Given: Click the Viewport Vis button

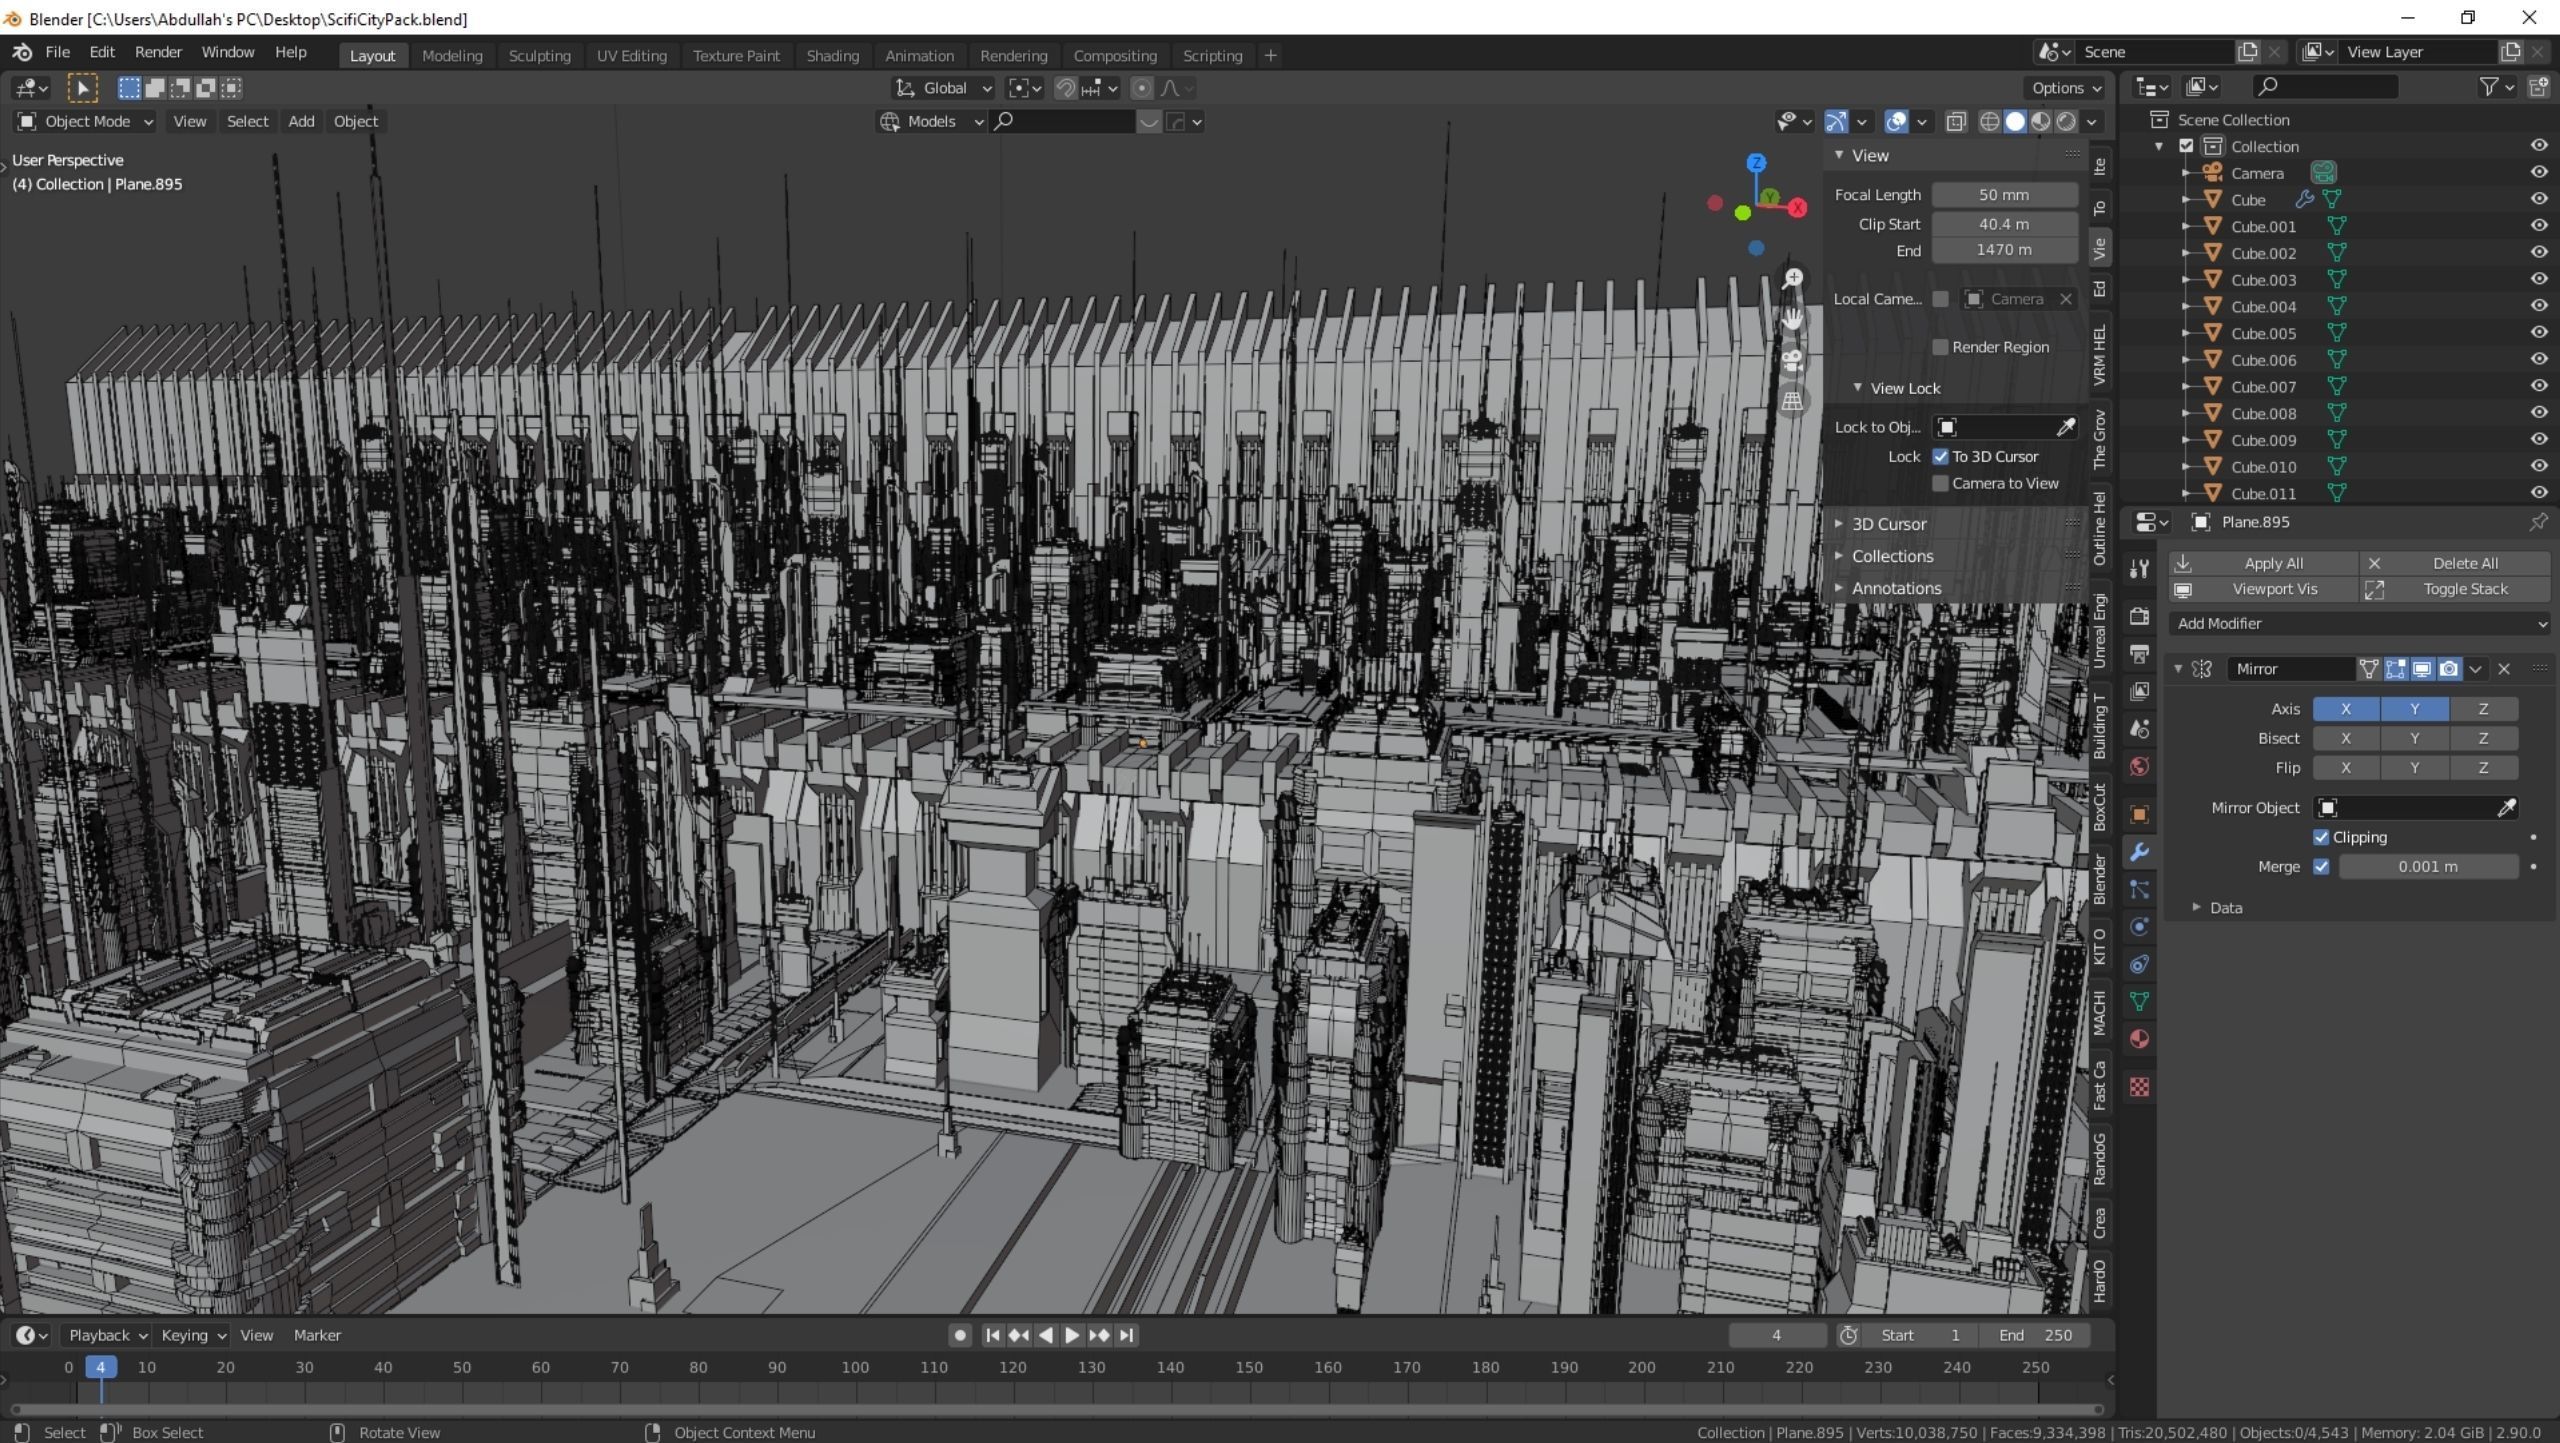Looking at the screenshot, I should [2263, 590].
